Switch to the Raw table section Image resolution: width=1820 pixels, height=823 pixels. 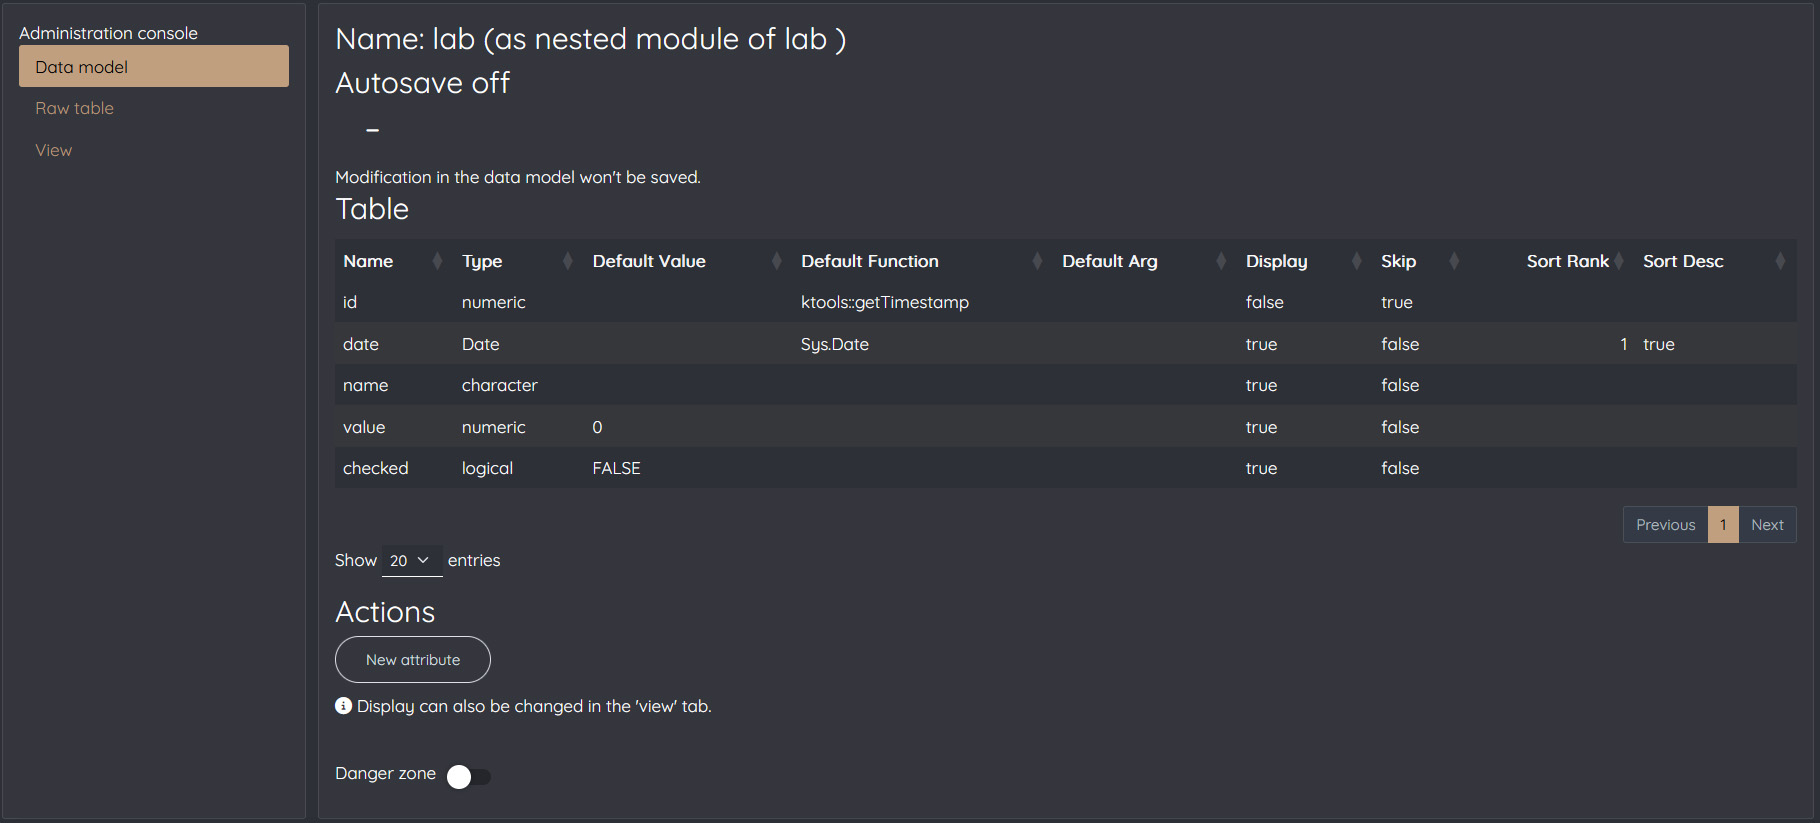pyautogui.click(x=75, y=108)
